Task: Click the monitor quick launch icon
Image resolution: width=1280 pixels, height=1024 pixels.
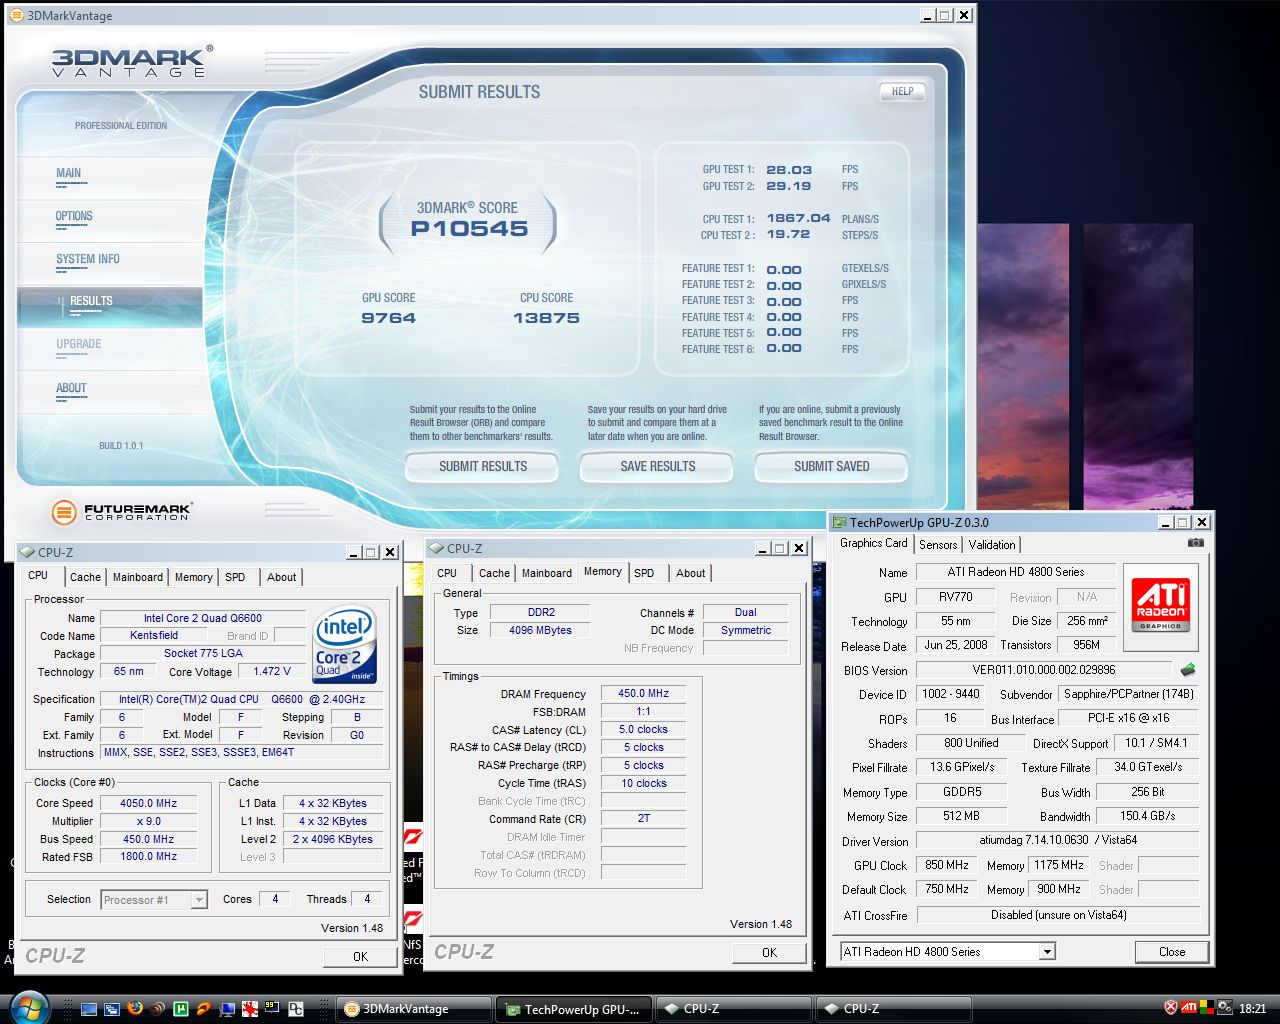Action: (227, 1009)
